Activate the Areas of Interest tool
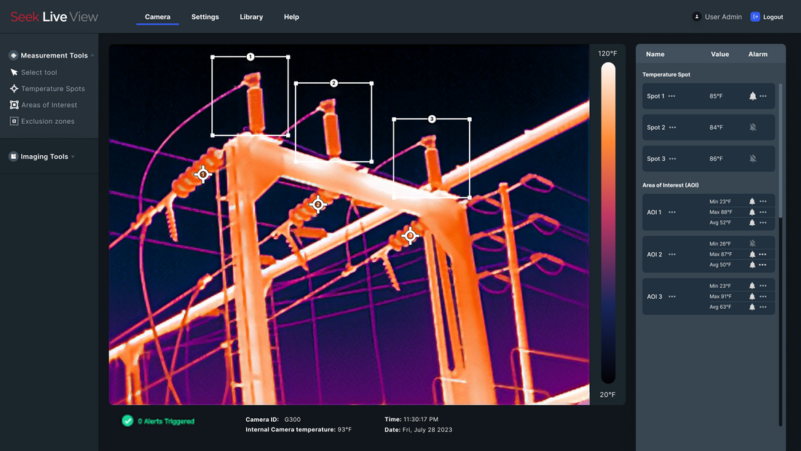 coord(48,105)
